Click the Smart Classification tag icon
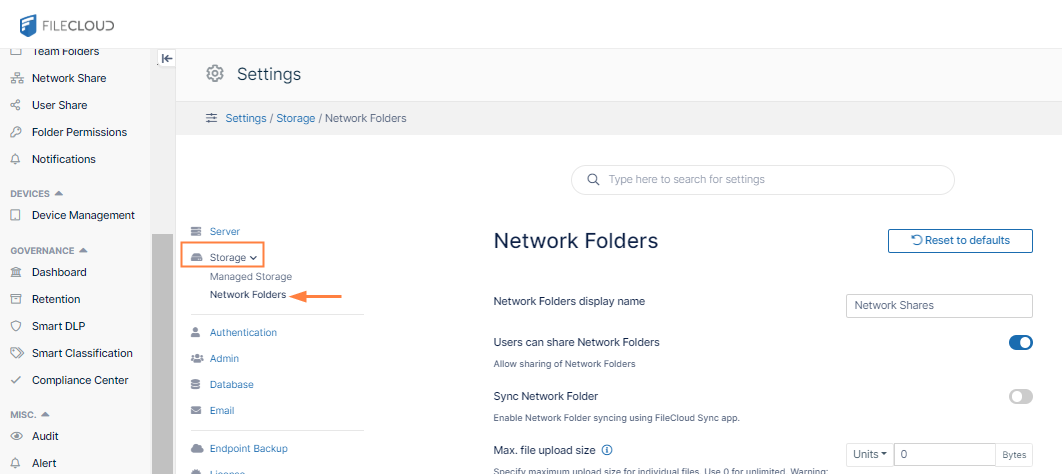Viewport: 1062px width, 474px height. (15, 353)
